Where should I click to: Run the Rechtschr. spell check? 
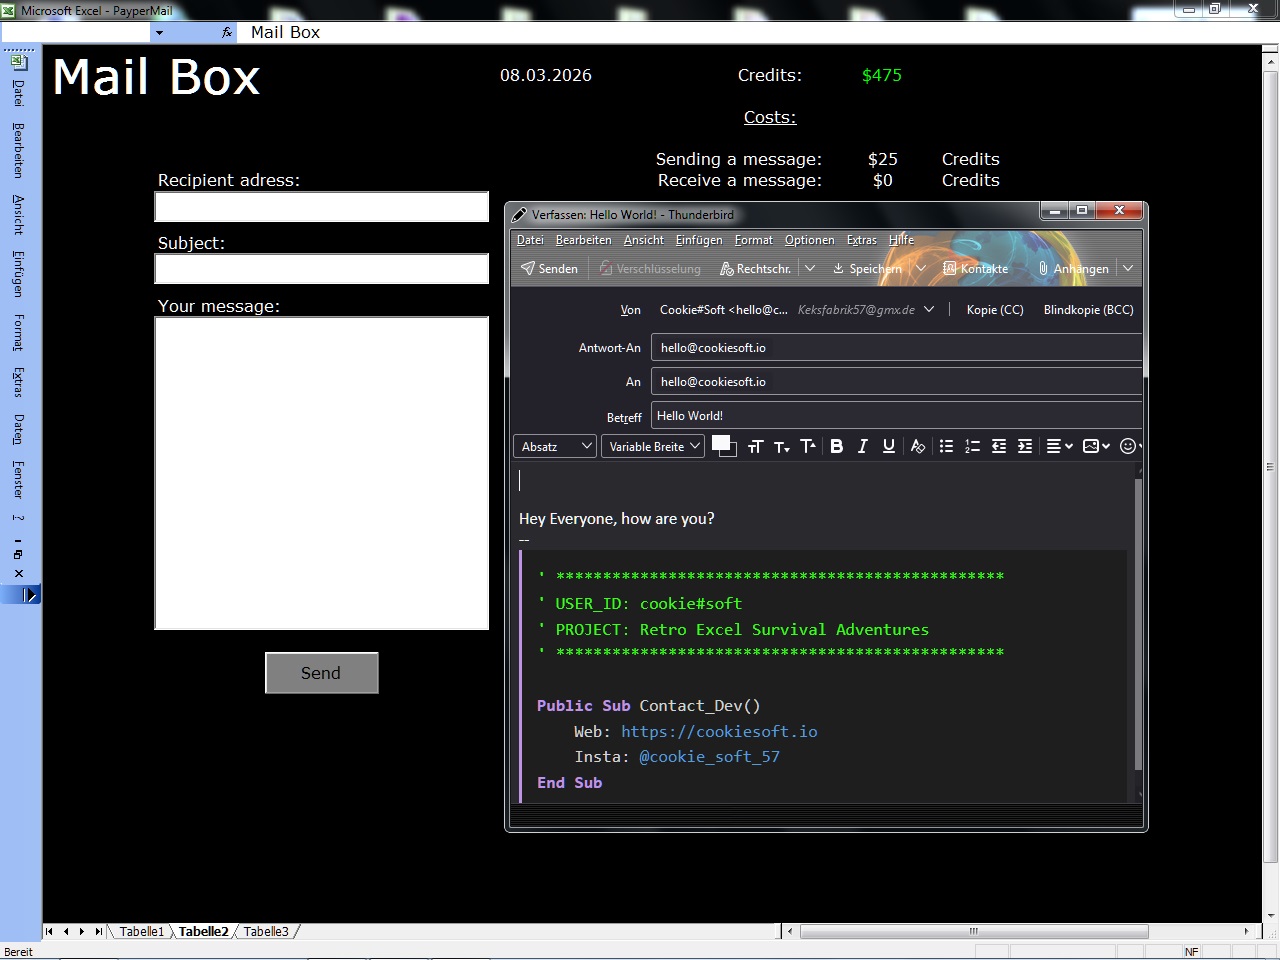pos(755,269)
